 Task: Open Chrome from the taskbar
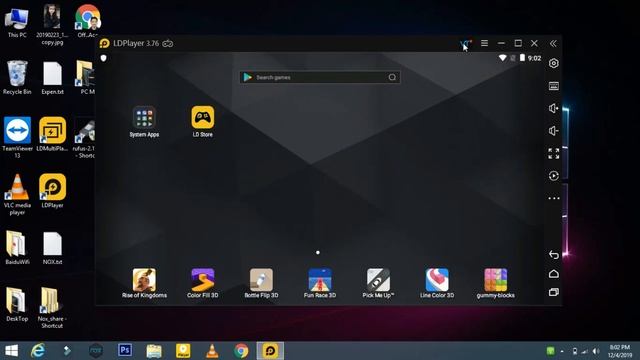point(241,351)
